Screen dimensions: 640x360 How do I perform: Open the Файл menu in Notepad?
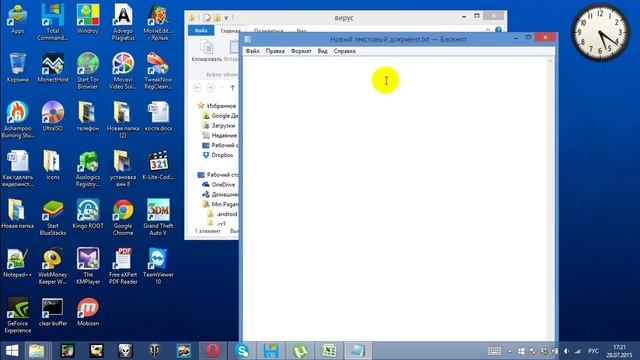(252, 51)
